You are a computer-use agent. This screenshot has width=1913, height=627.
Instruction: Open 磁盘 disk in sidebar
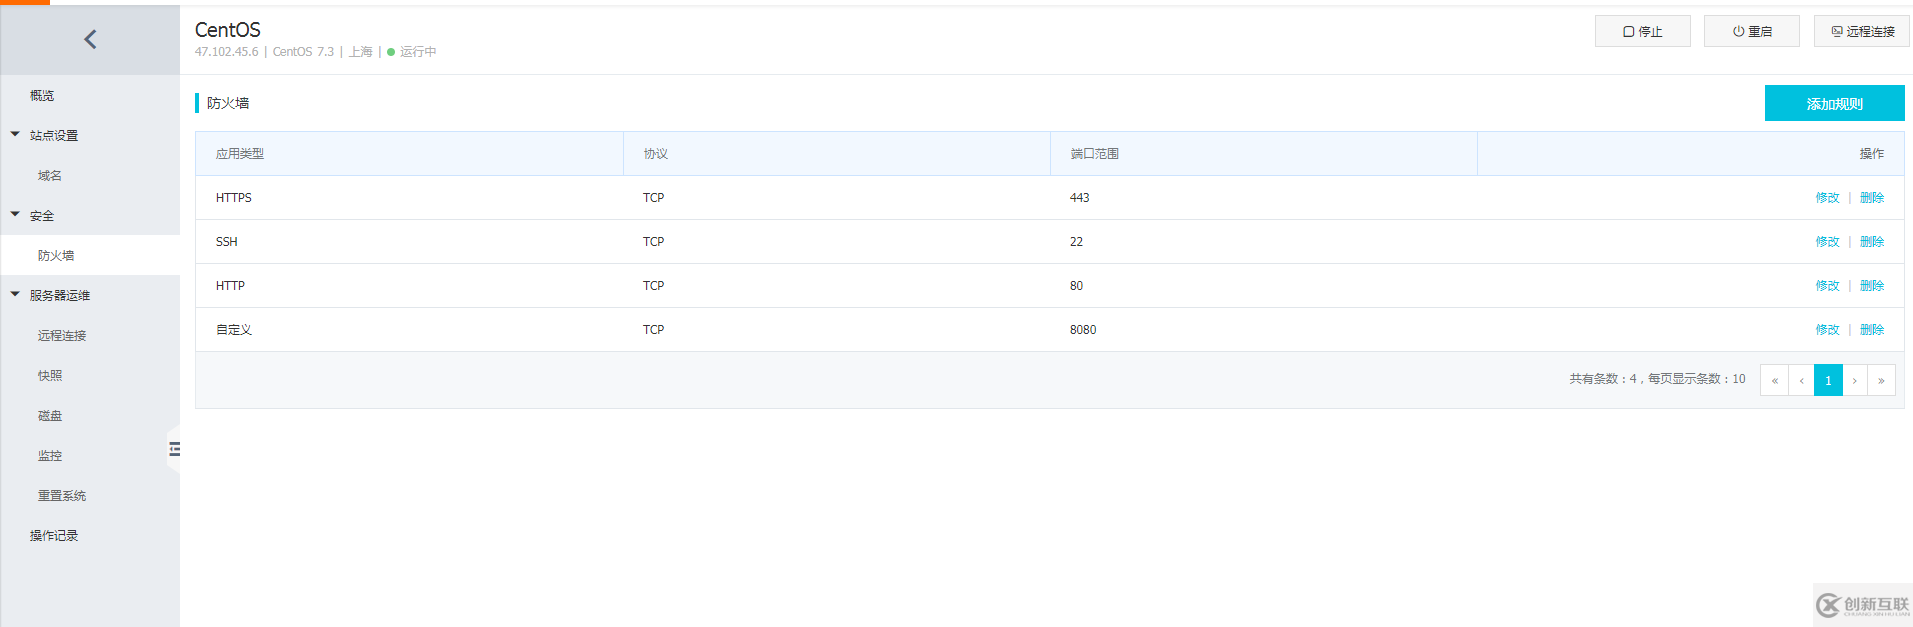pyautogui.click(x=50, y=415)
